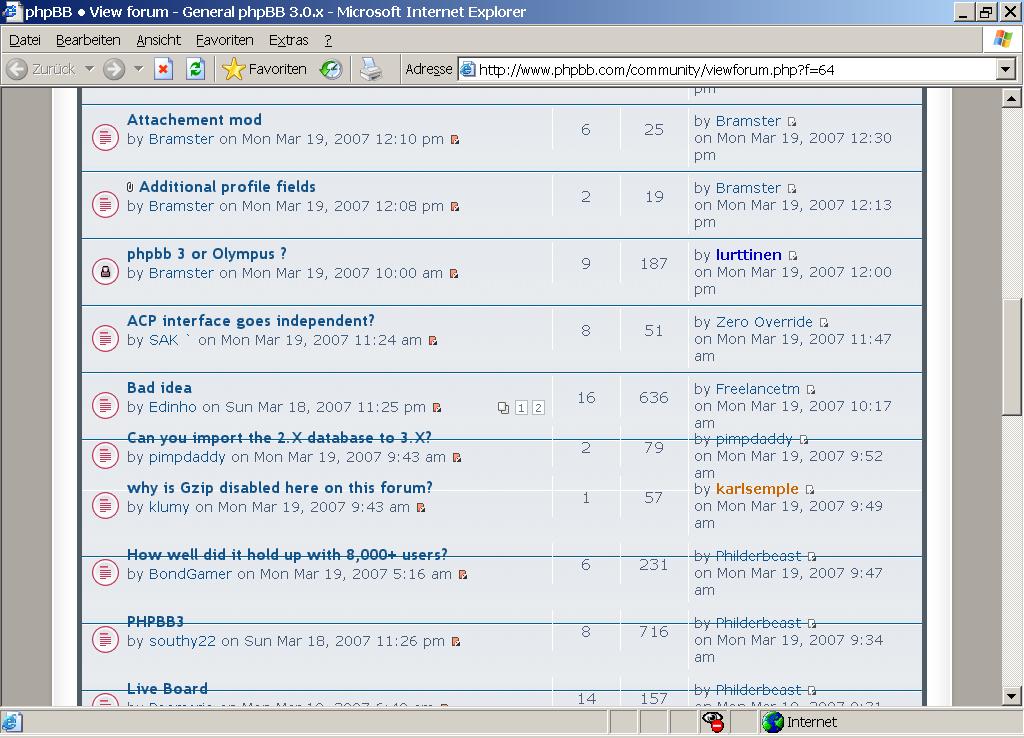
Task: Click the latest post icon next to lurttinen
Action: (x=792, y=256)
